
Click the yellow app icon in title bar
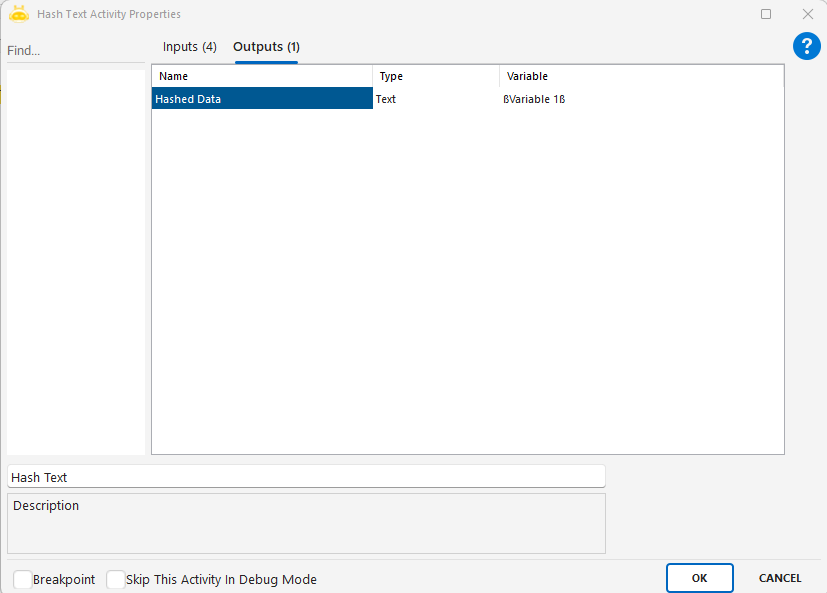18,14
